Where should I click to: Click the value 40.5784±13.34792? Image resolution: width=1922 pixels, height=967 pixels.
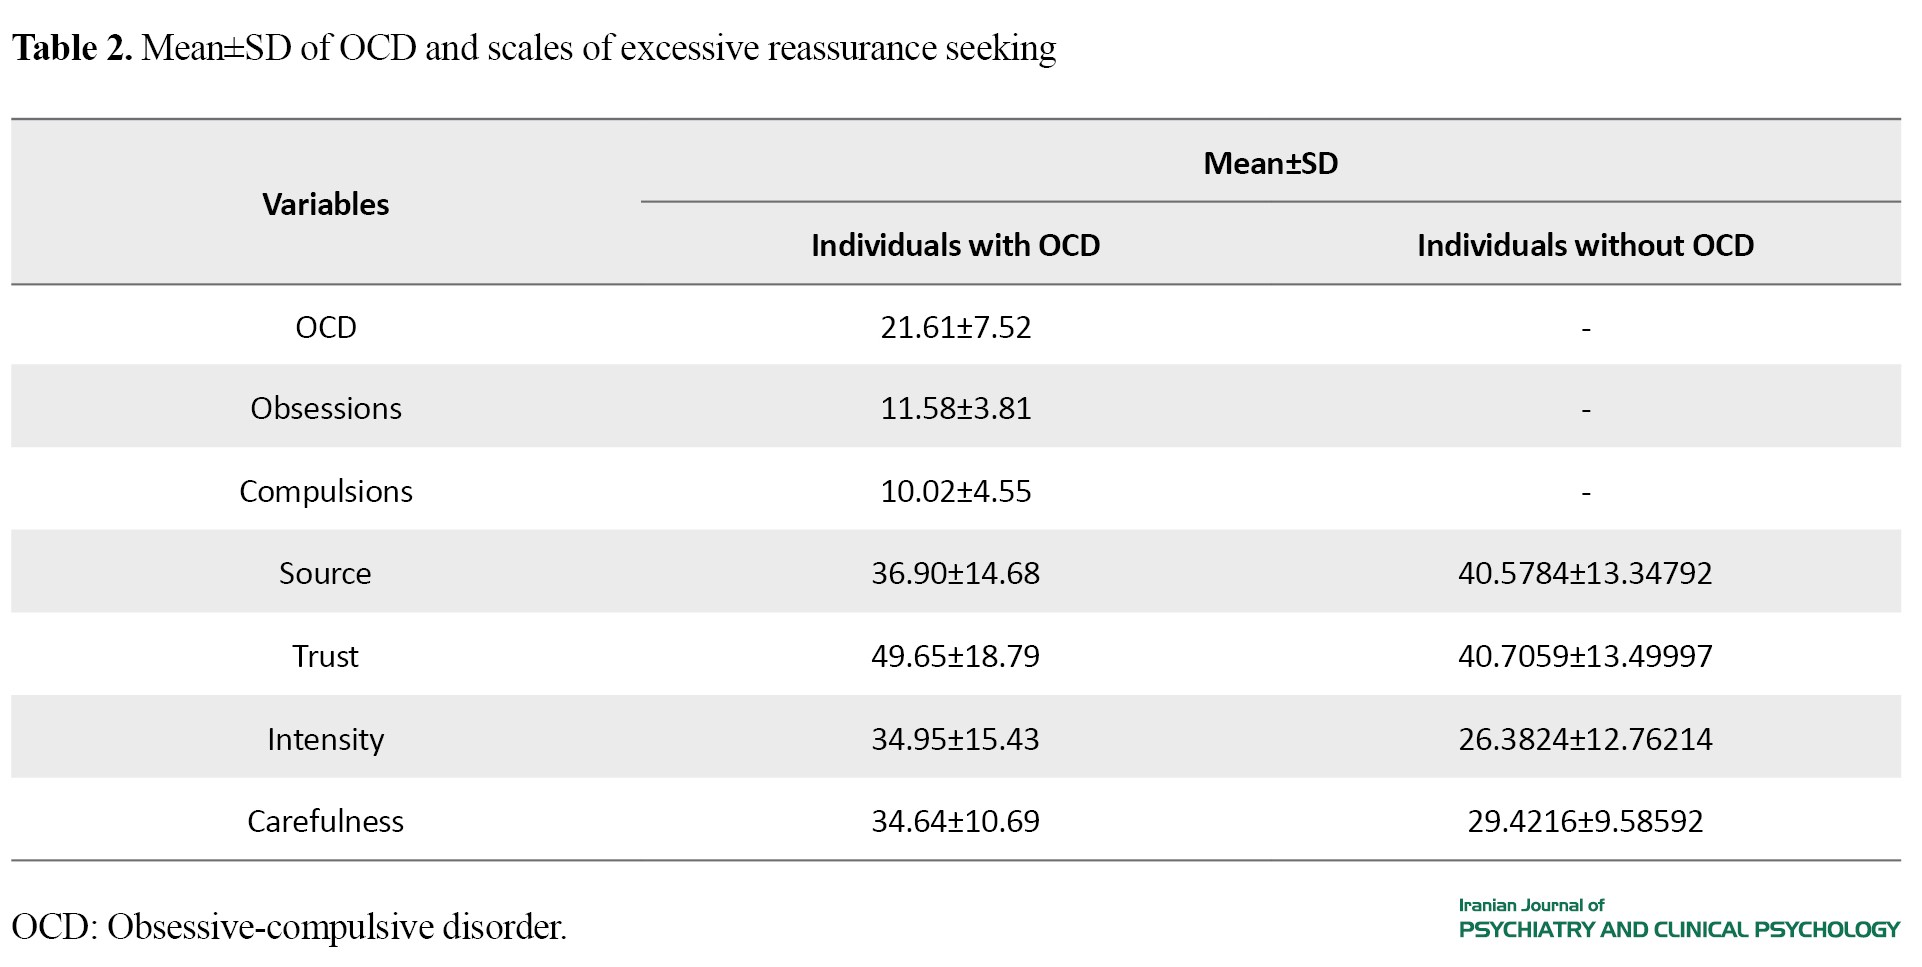coord(1585,573)
